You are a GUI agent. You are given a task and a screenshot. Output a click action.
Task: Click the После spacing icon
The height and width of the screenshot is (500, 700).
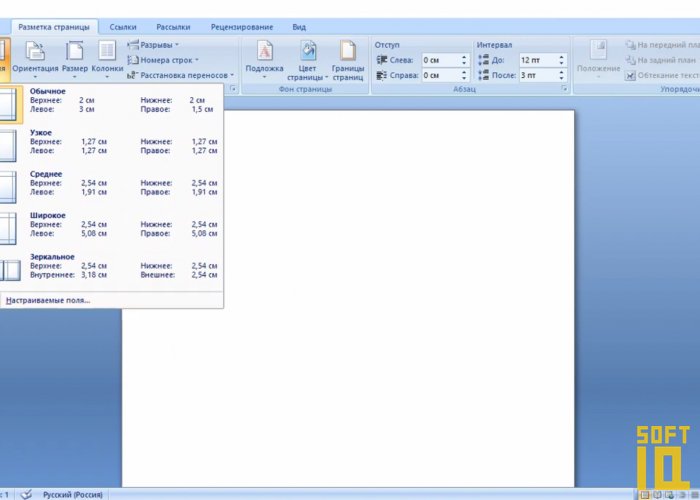[x=483, y=75]
